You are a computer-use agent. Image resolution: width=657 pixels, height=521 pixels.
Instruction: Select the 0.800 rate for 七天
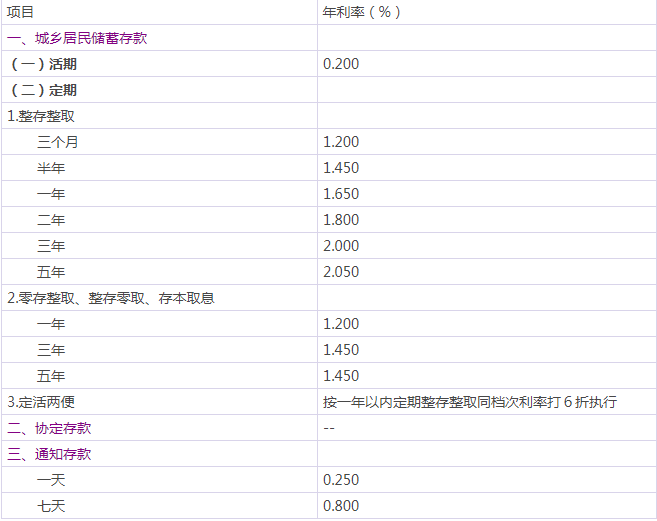(x=340, y=506)
